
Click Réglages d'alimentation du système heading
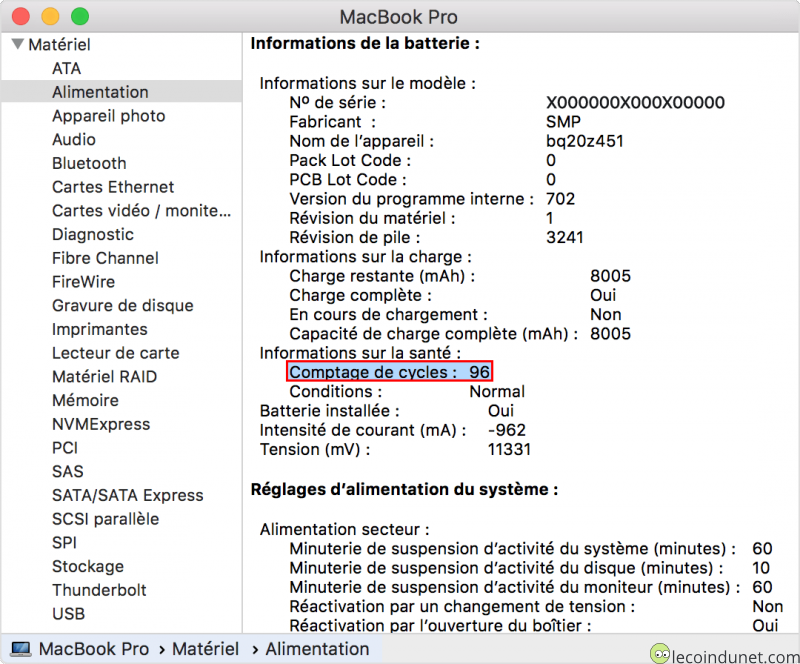[x=404, y=489]
